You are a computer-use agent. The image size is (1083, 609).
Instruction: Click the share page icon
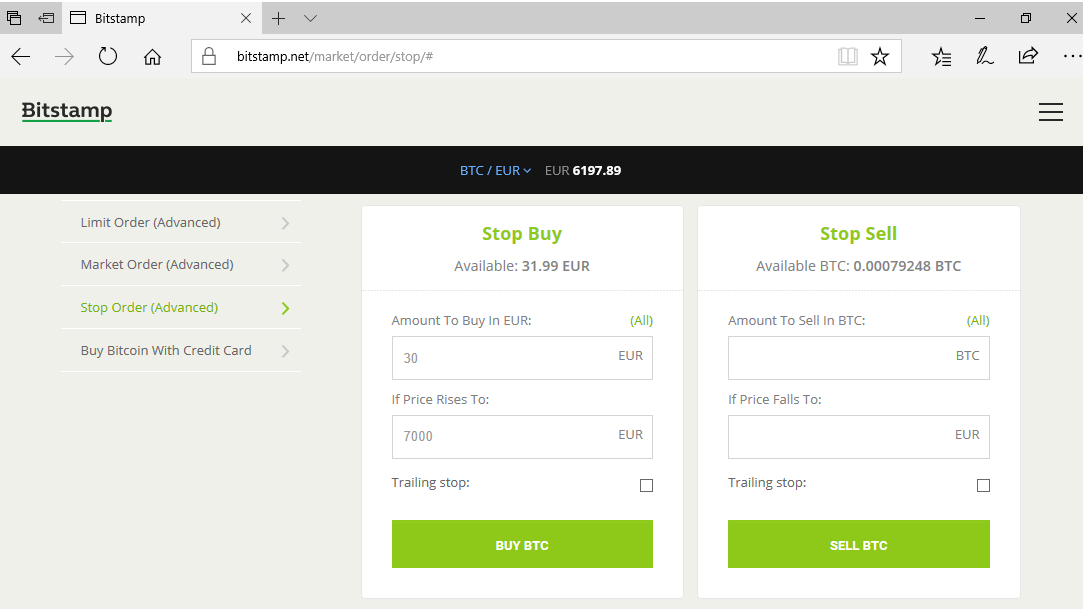pos(1028,56)
